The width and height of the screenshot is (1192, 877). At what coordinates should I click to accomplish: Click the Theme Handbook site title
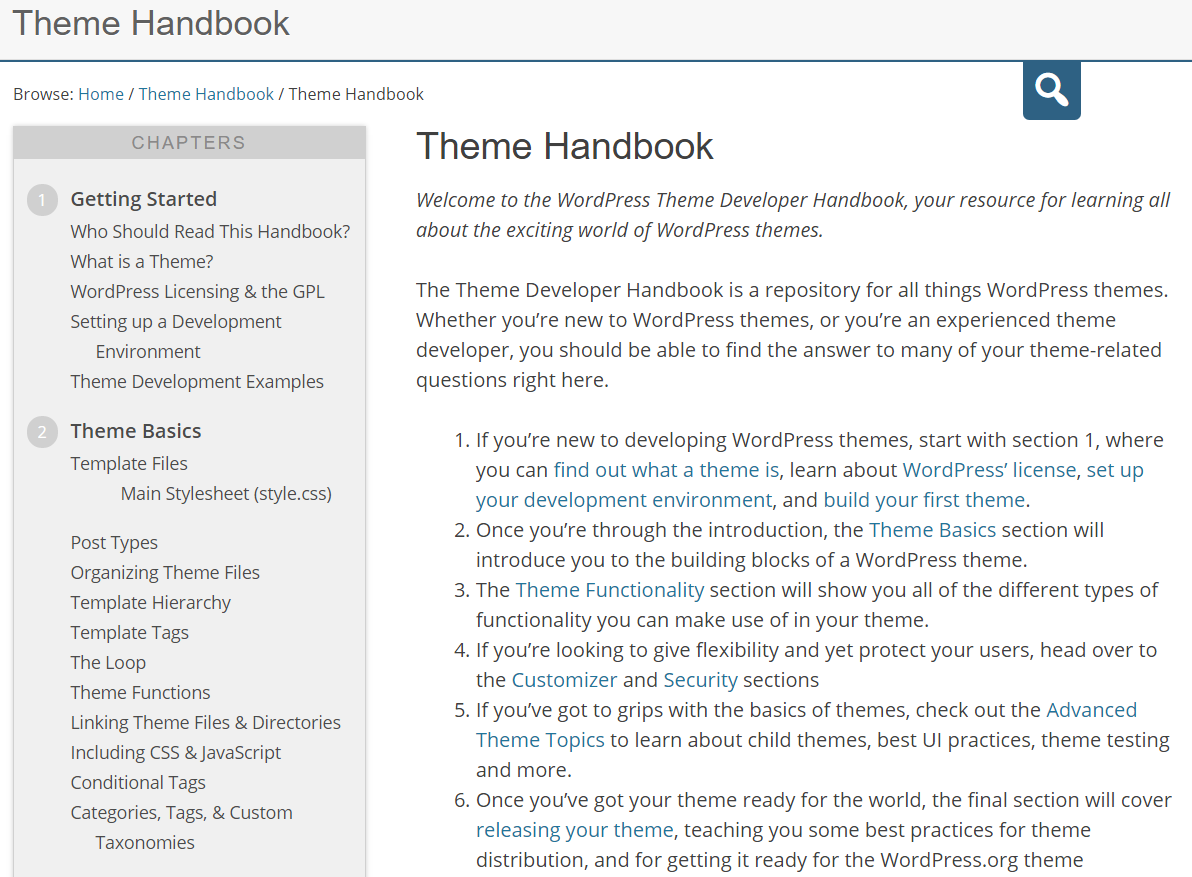[x=151, y=24]
